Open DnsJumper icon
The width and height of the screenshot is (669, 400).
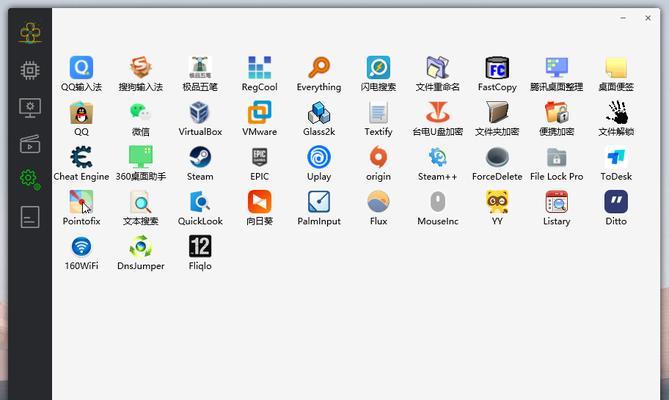click(141, 246)
